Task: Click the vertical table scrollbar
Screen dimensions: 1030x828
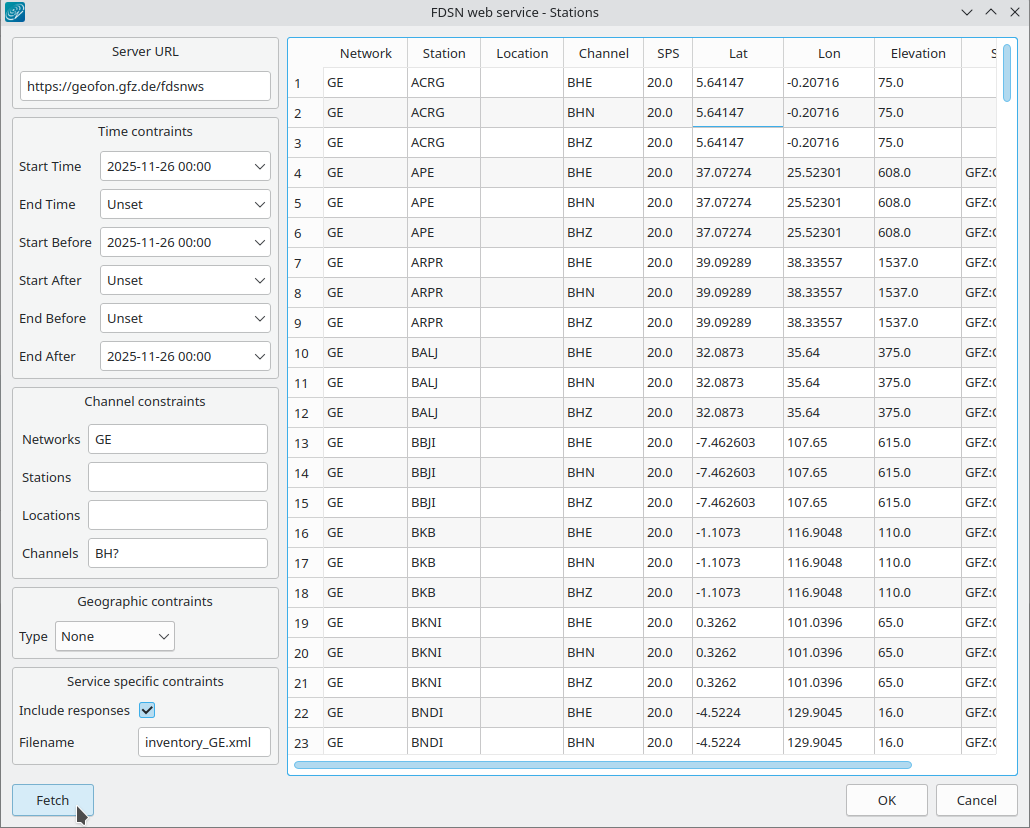Action: point(1007,400)
